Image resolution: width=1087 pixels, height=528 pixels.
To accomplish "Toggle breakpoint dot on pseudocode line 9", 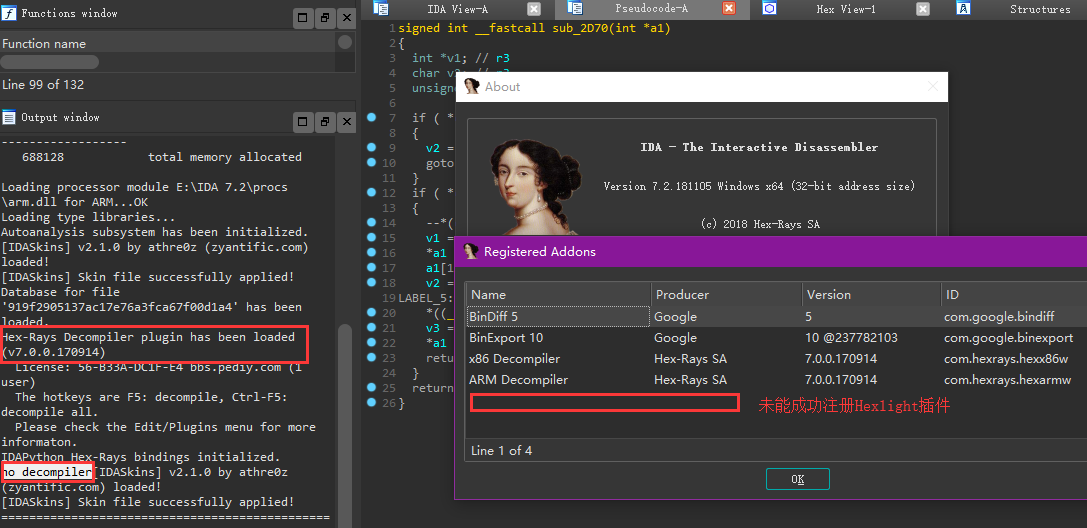I will coord(371,147).
